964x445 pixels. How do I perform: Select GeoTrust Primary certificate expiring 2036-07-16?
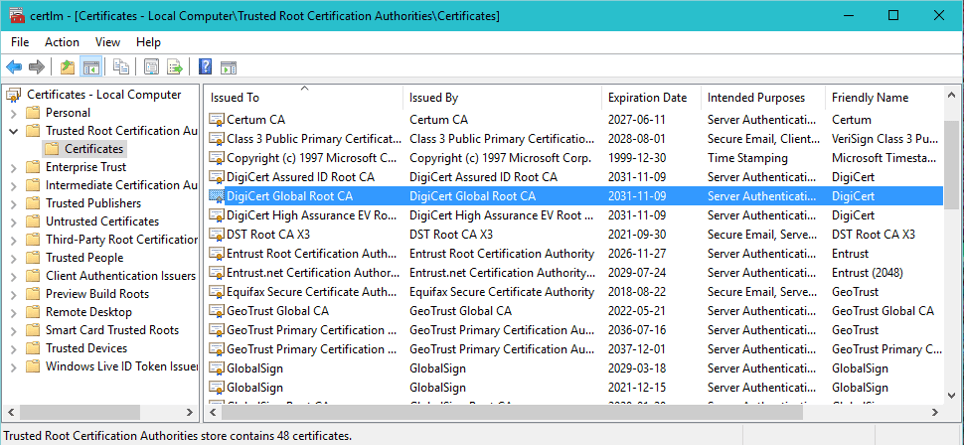[574, 330]
